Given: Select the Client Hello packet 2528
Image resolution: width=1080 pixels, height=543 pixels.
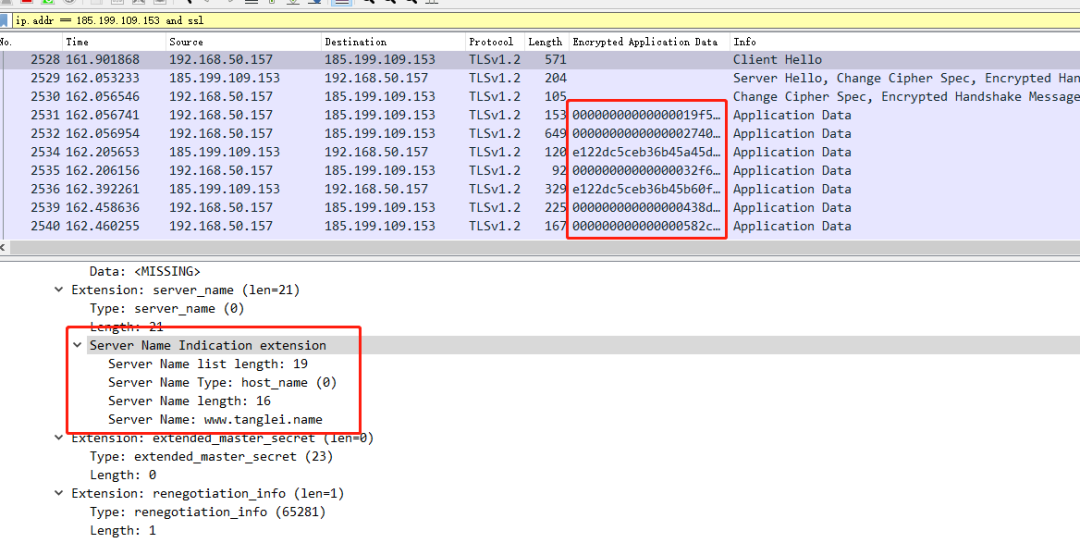Looking at the screenshot, I should [540, 60].
